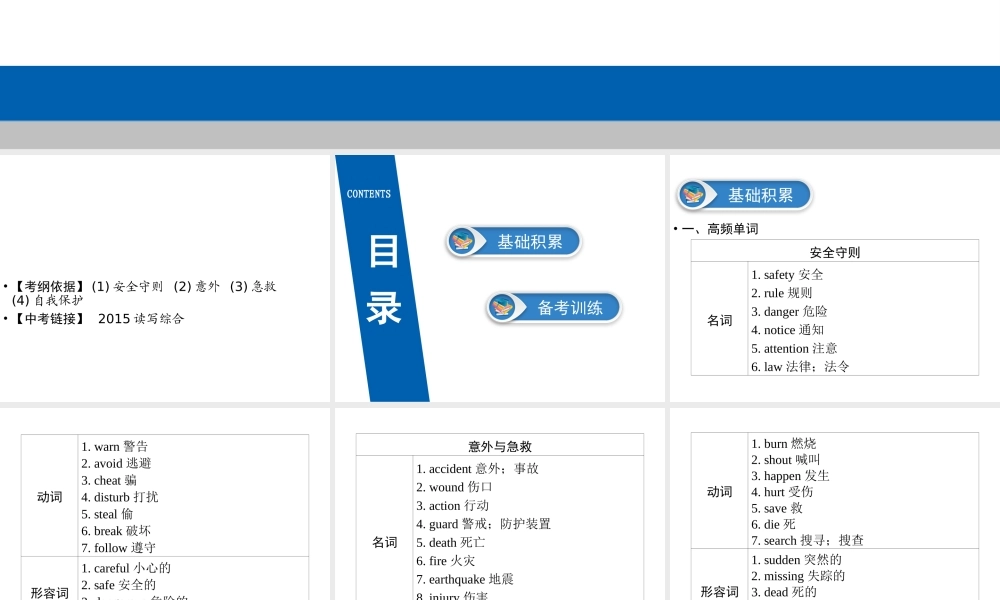Viewport: 1000px width, 600px height.
Task: Click the entry '1. accident 意外;事故'
Action: click(477, 469)
